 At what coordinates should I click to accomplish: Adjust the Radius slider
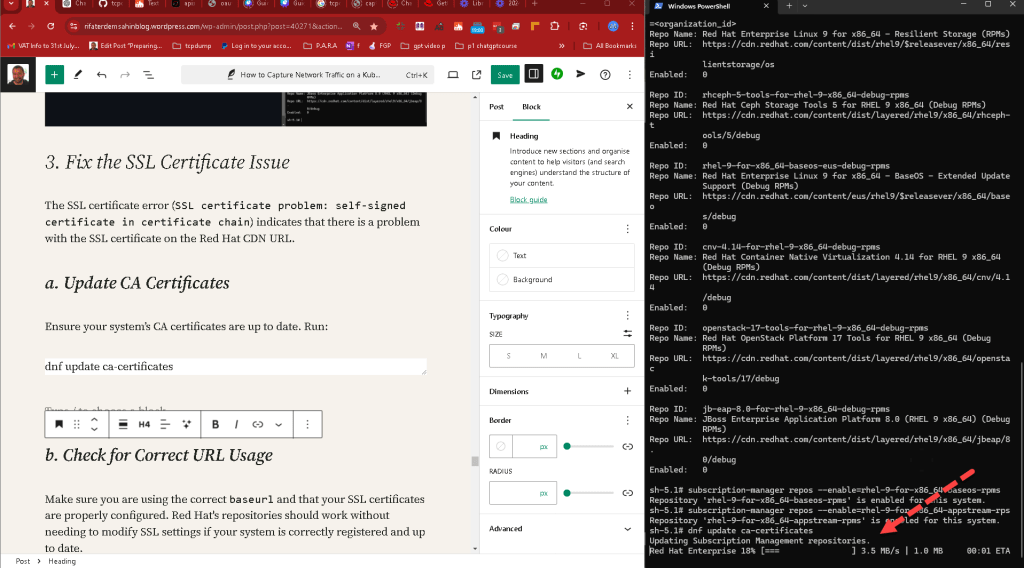(x=590, y=493)
